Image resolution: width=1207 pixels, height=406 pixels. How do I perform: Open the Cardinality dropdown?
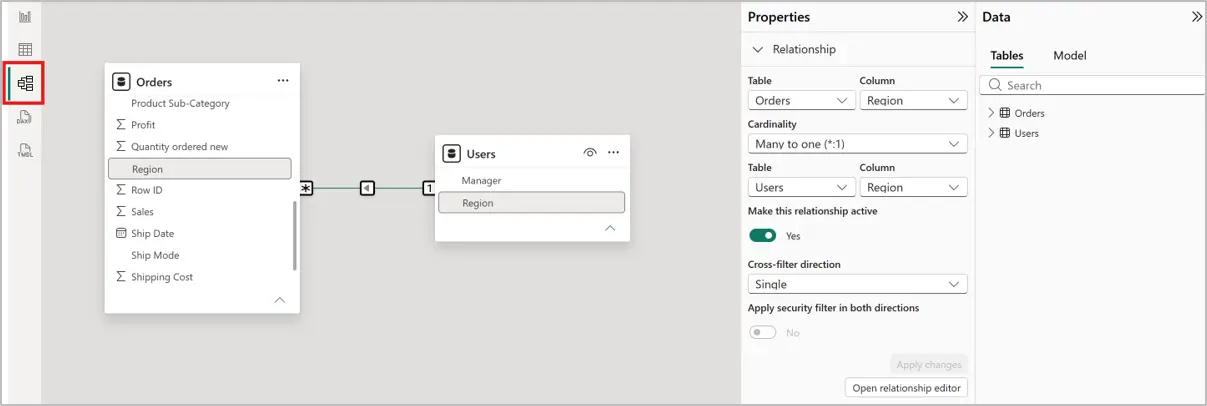[857, 144]
